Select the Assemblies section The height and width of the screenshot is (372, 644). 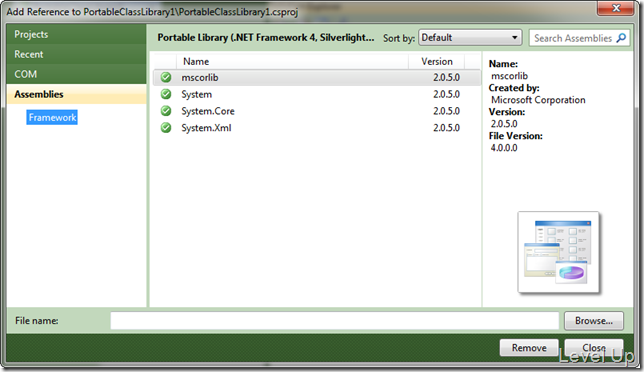click(76, 94)
